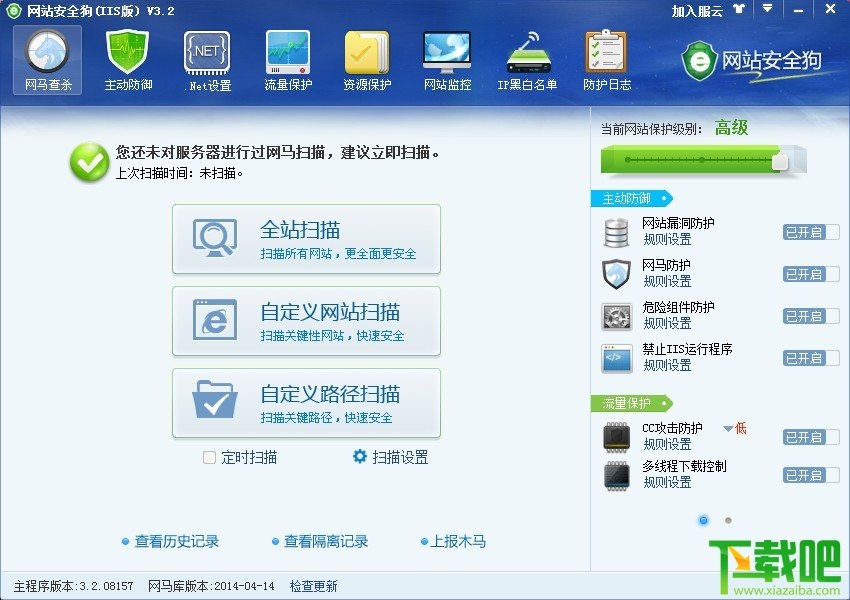850x600 pixels.
Task: Click 检查更新 in the status bar
Action: pos(313,586)
